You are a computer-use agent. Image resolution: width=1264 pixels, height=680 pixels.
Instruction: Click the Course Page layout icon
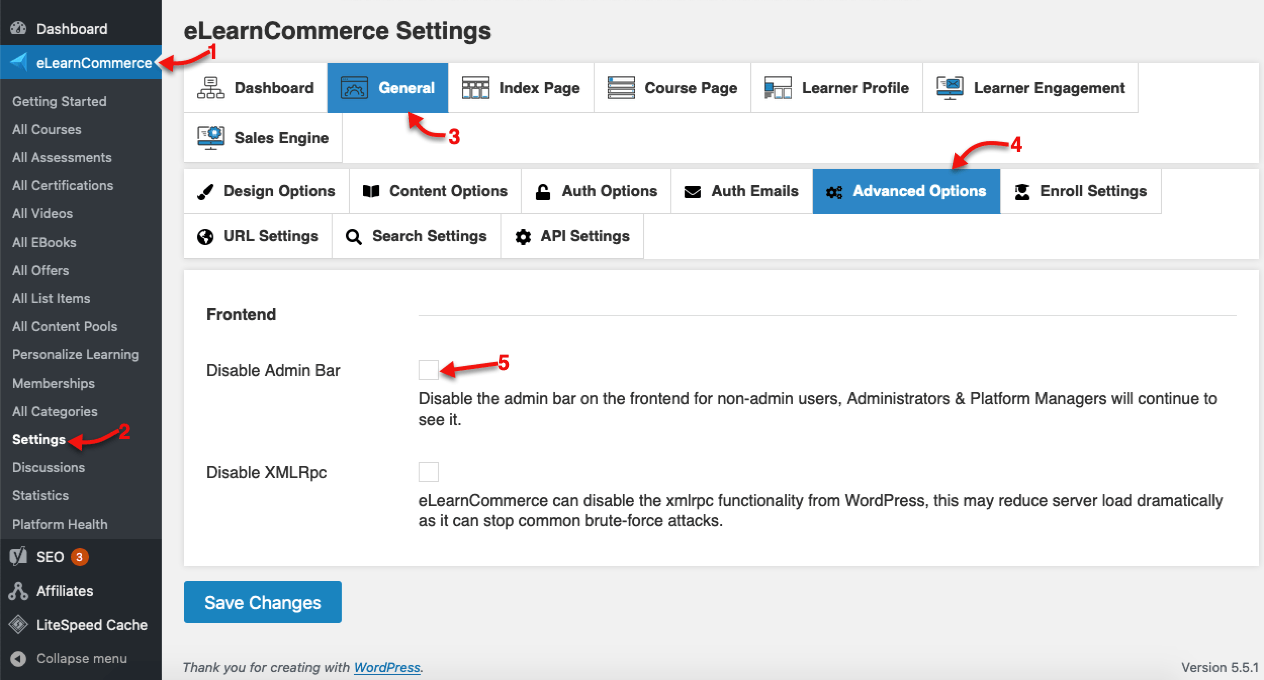[x=621, y=88]
